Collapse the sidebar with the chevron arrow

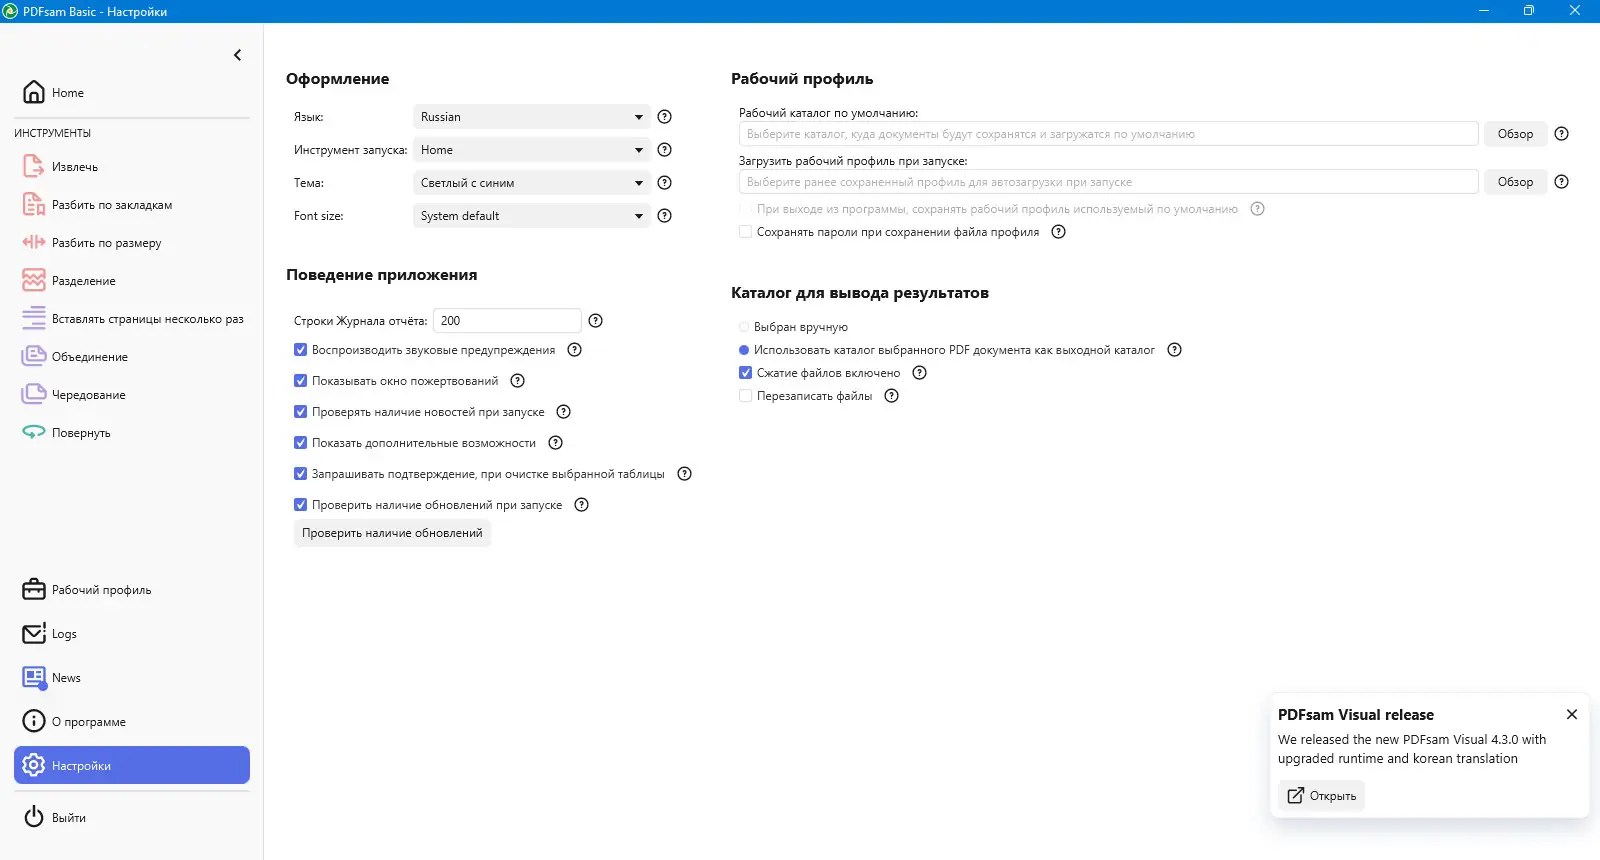[237, 55]
